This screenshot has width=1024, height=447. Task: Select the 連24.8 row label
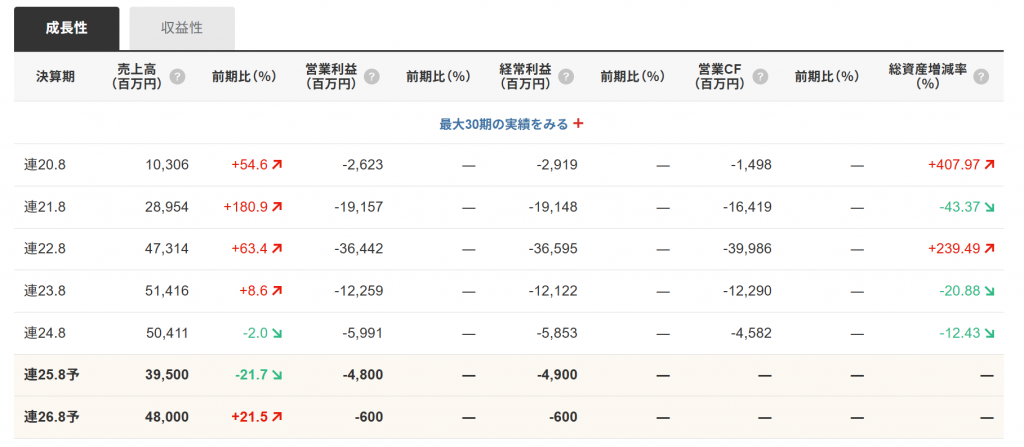pyautogui.click(x=45, y=333)
